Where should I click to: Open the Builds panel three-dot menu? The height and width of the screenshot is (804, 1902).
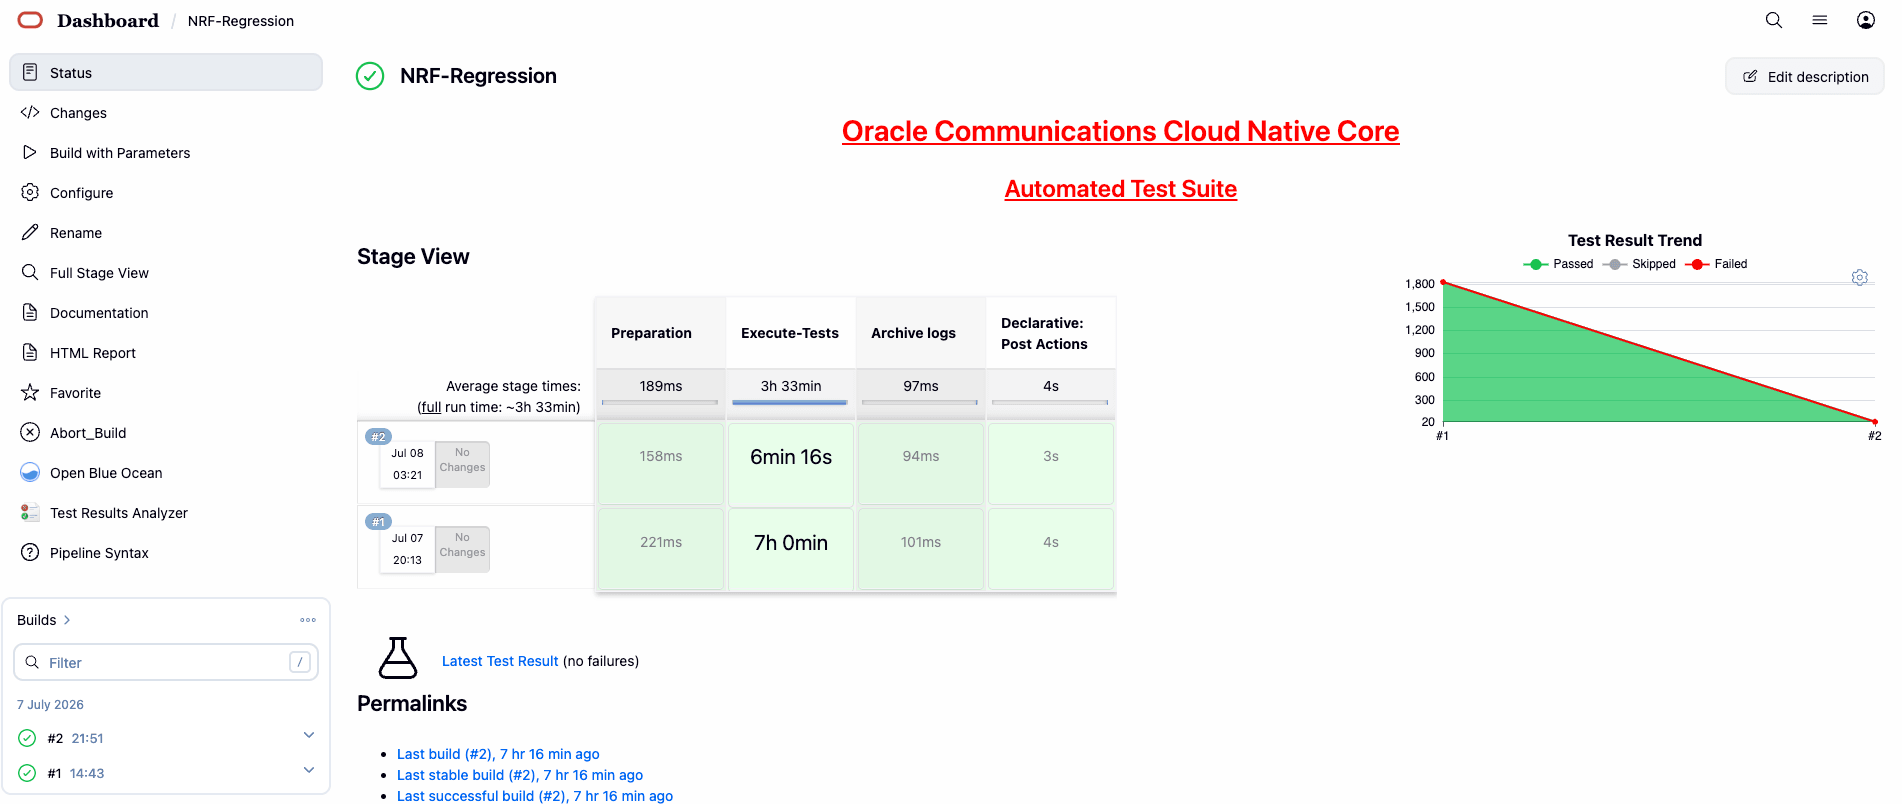pos(308,620)
